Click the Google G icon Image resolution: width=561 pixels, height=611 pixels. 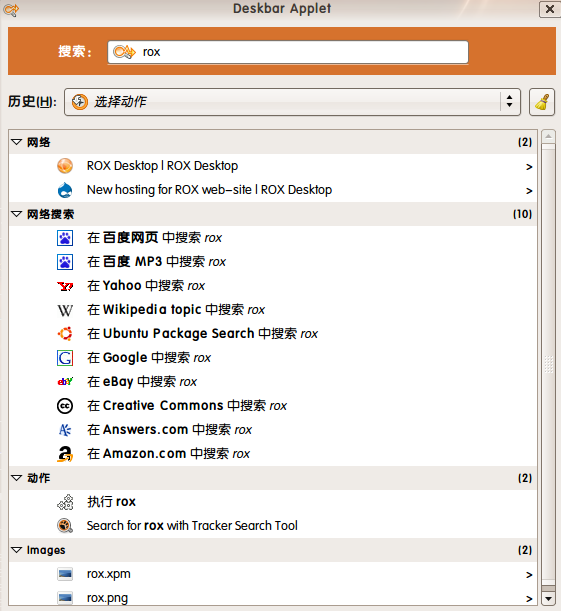click(x=65, y=358)
